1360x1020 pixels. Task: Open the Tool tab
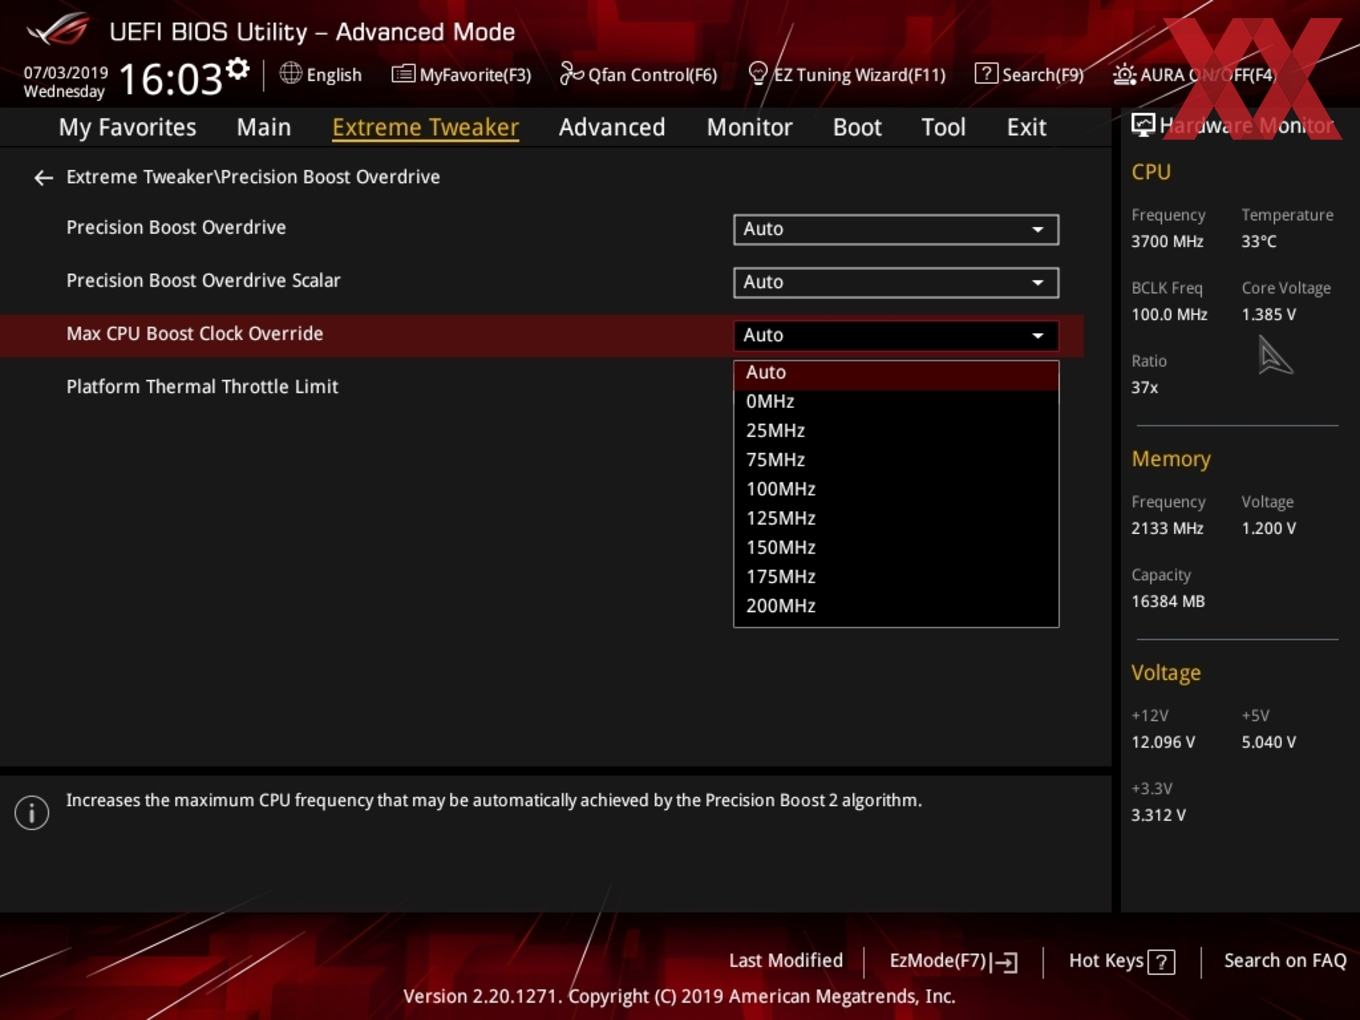[943, 128]
